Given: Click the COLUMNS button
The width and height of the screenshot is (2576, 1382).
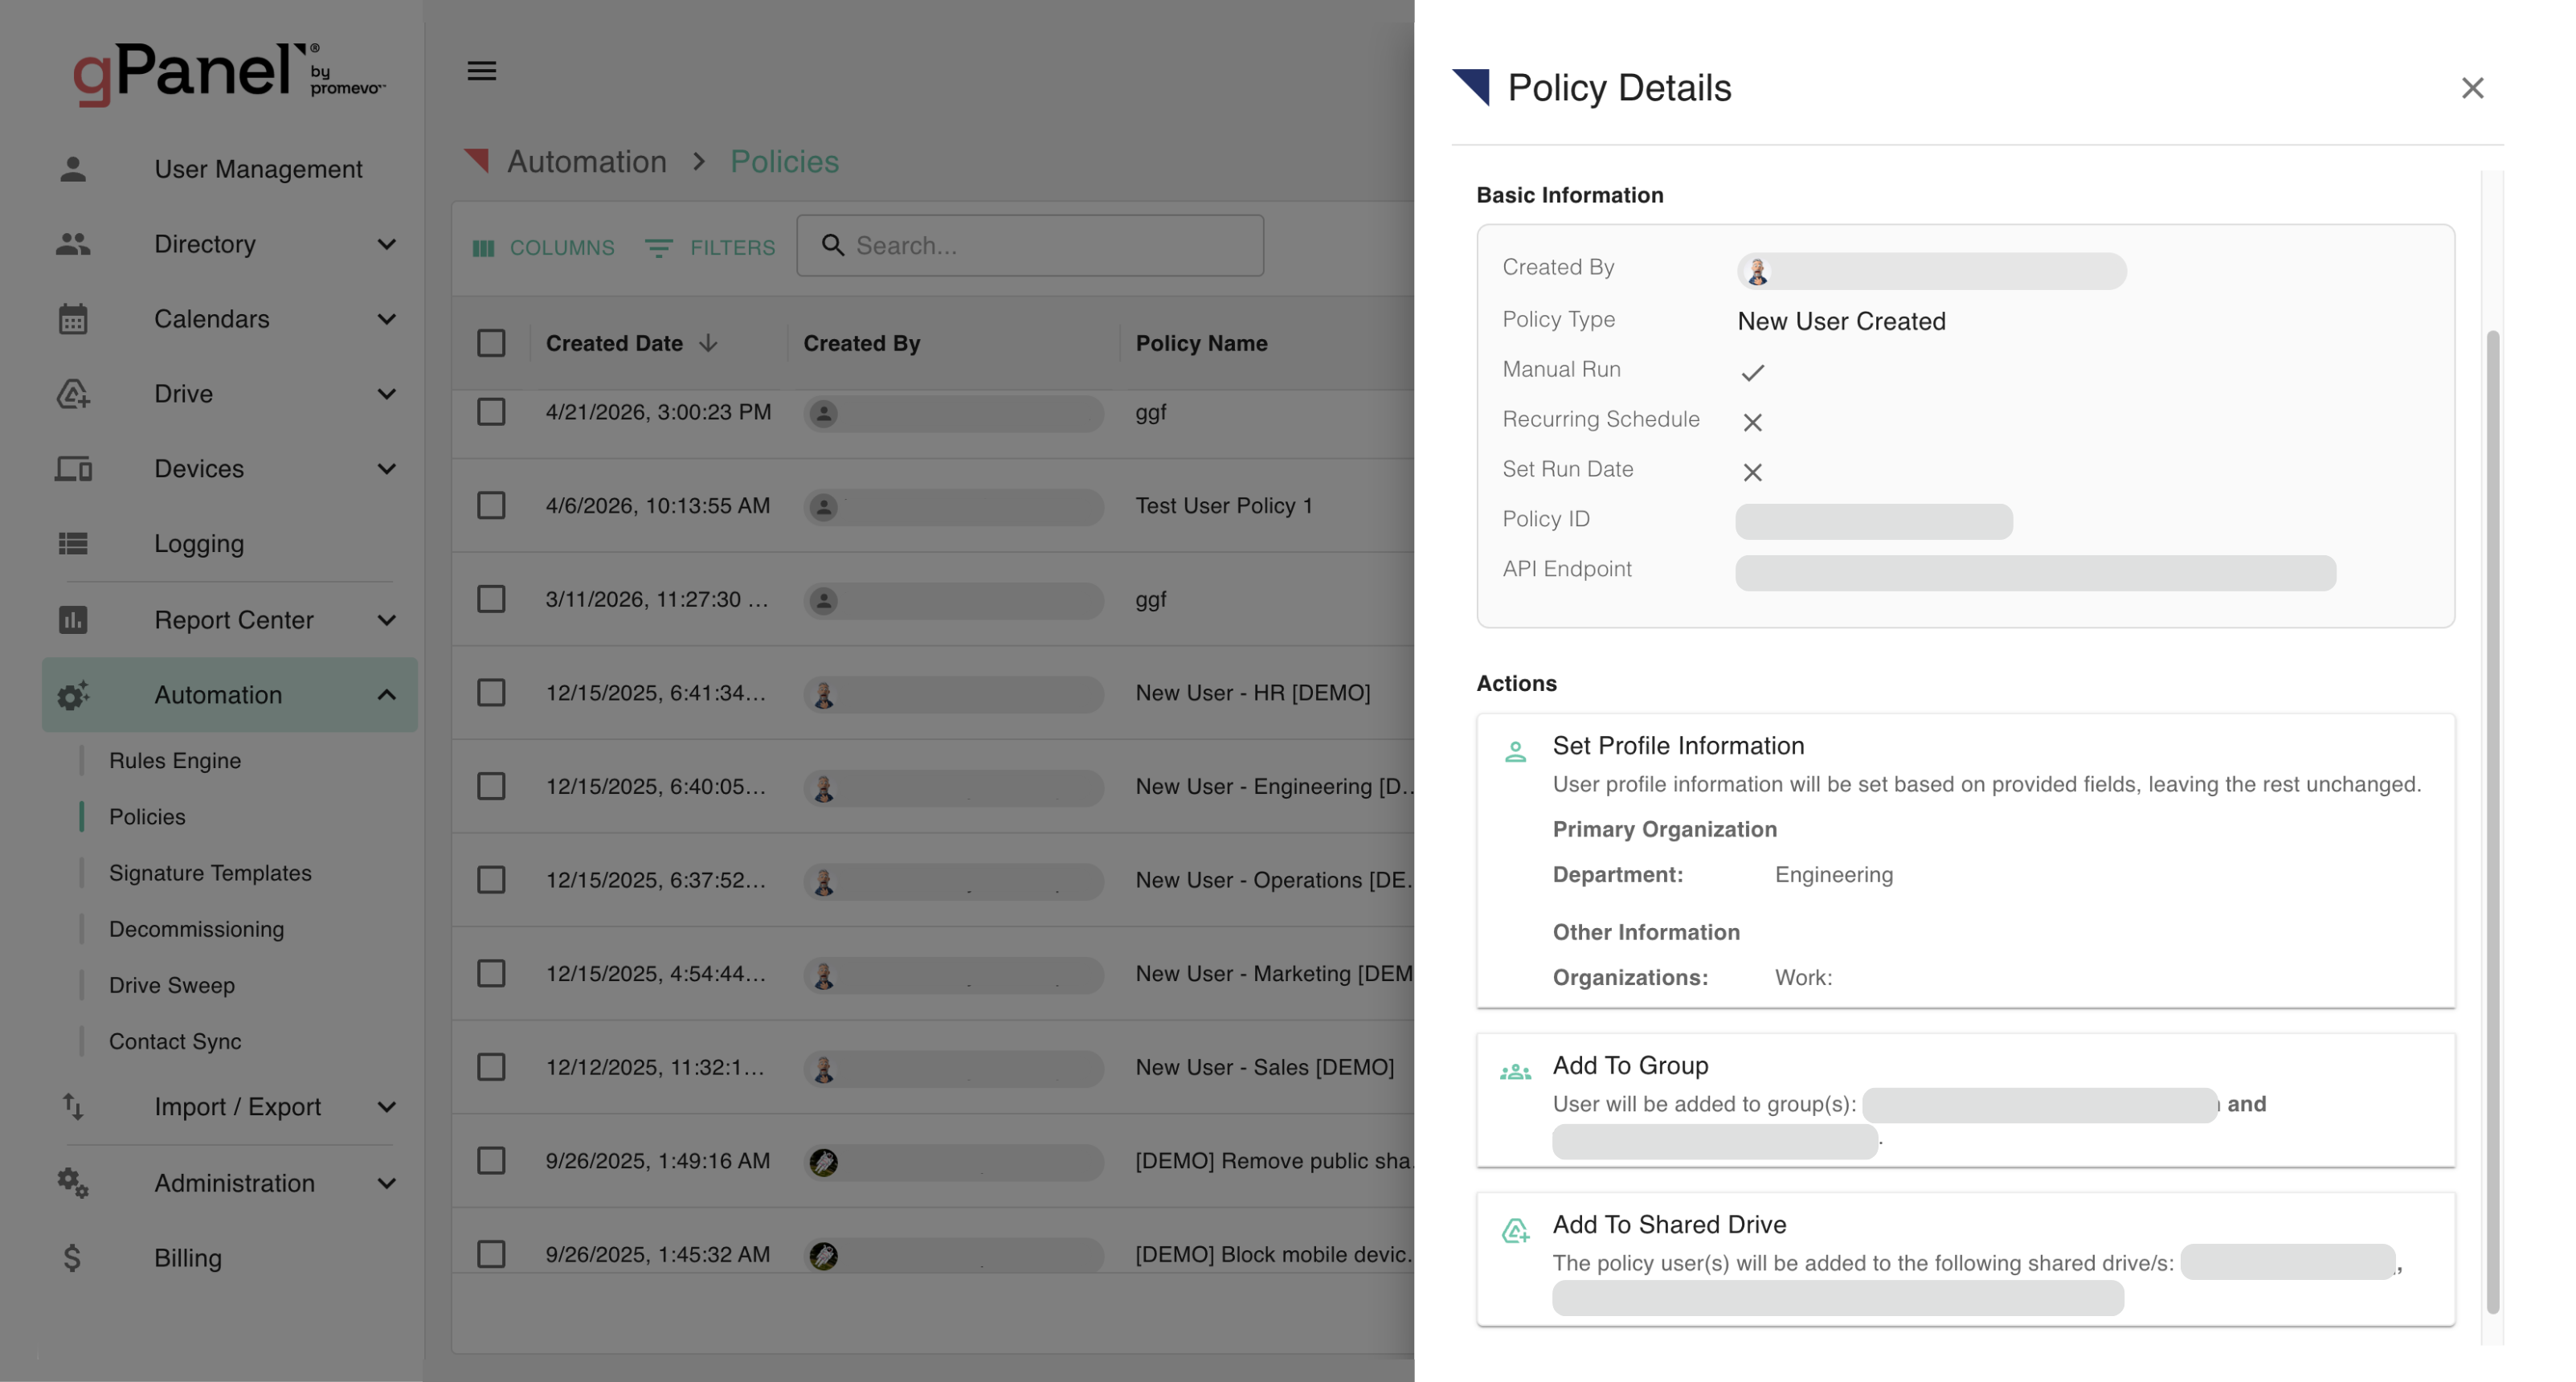Looking at the screenshot, I should pos(543,248).
